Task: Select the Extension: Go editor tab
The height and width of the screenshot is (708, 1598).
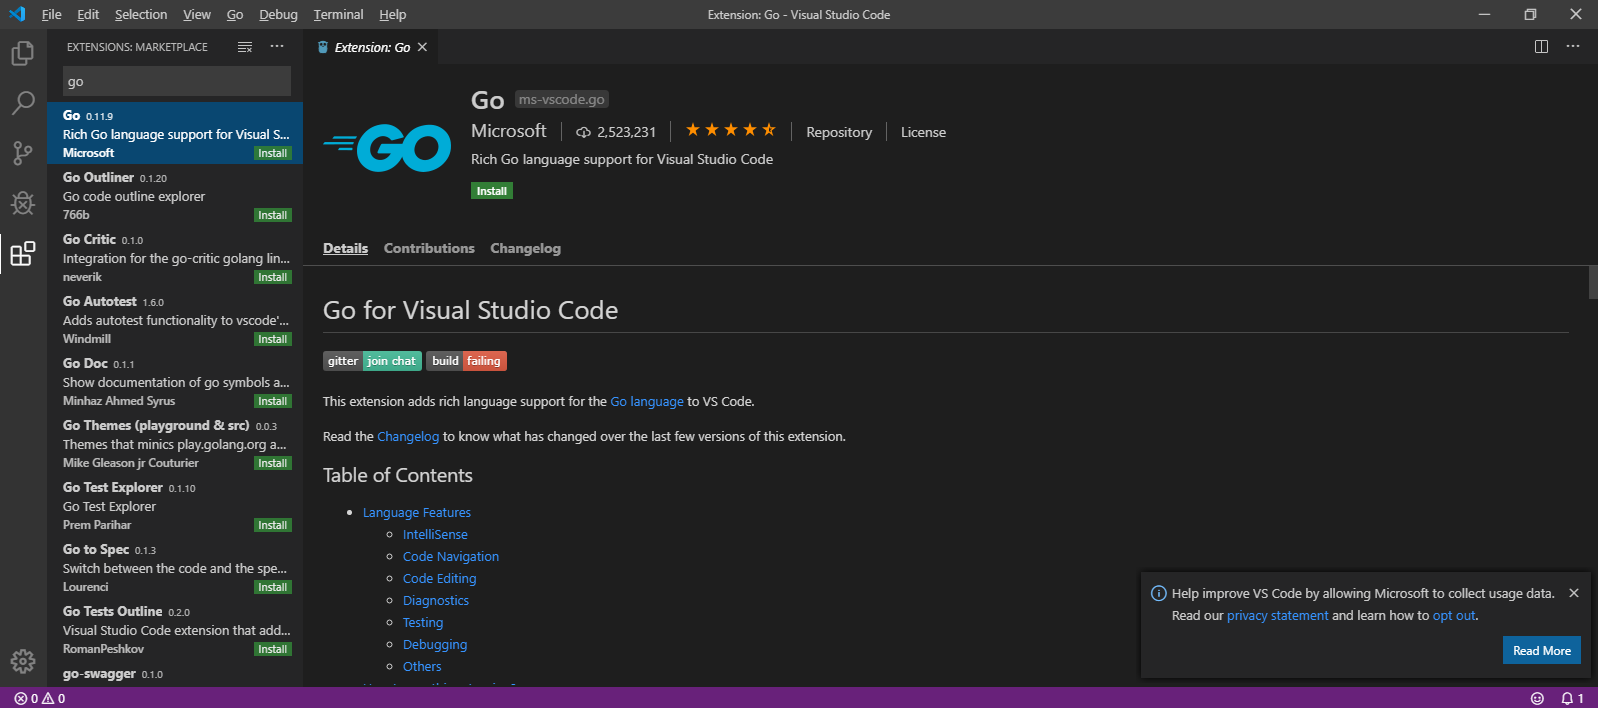Action: click(x=371, y=47)
